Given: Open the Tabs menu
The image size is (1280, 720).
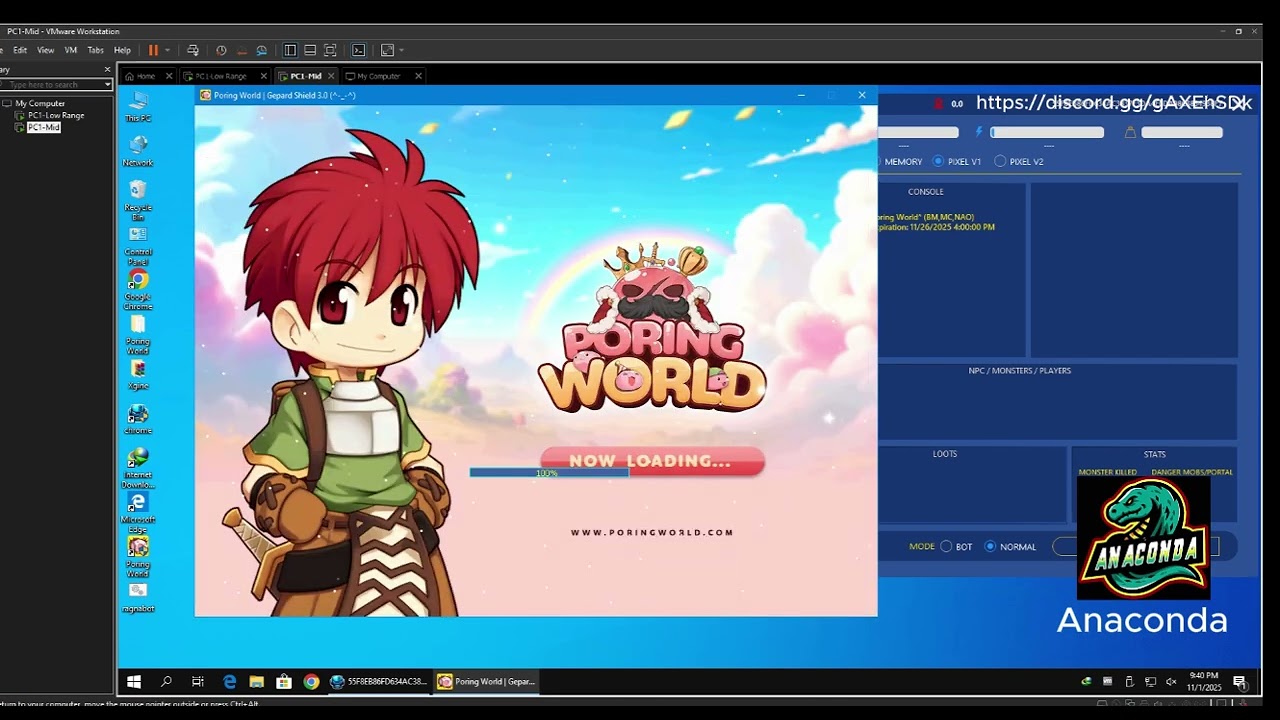Looking at the screenshot, I should 95,50.
